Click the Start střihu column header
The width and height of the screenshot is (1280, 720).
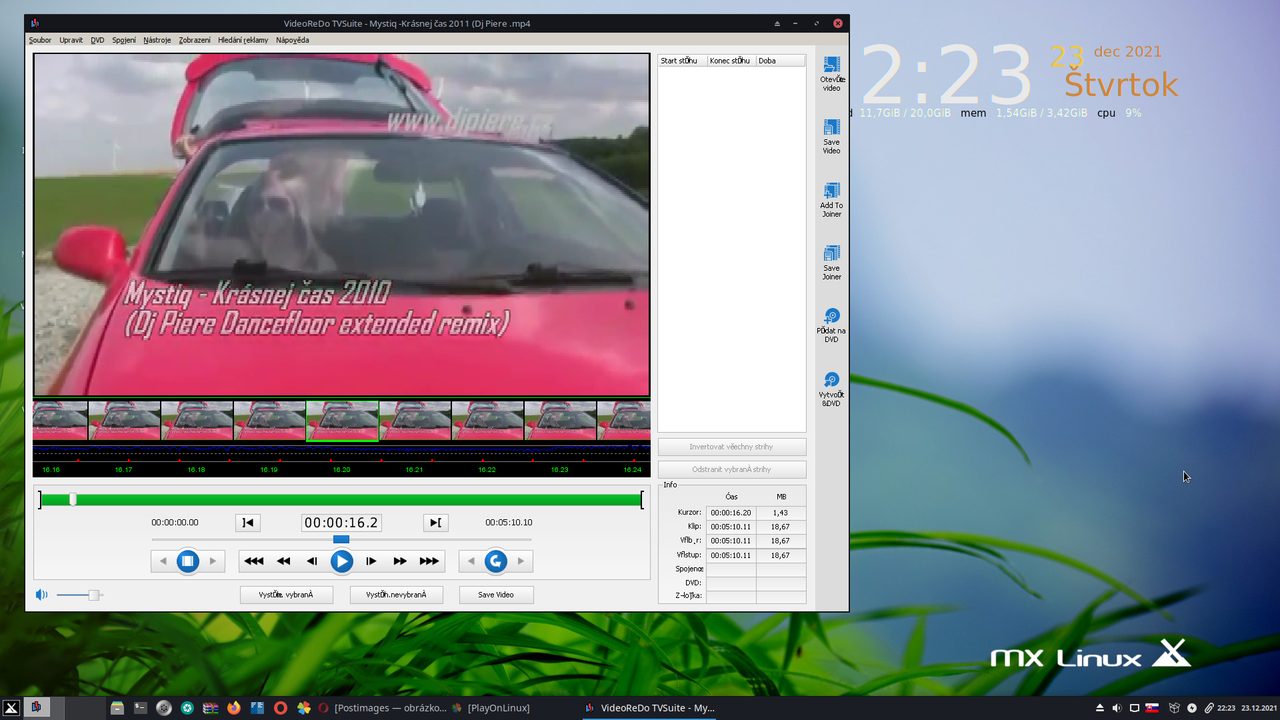(682, 61)
